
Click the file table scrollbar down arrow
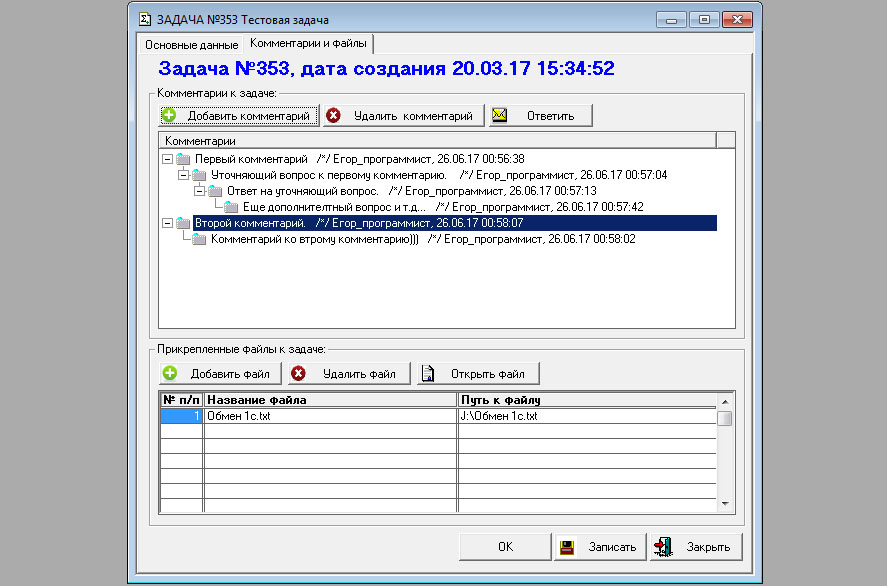coord(725,504)
